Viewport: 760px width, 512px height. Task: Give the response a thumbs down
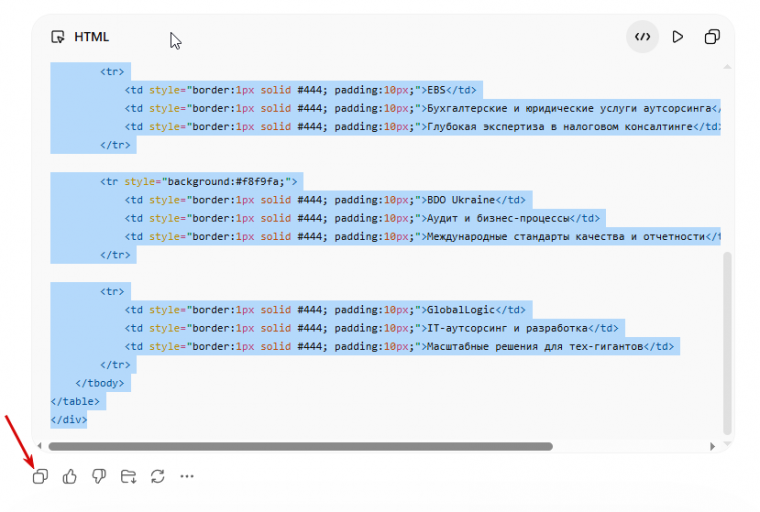coord(99,476)
